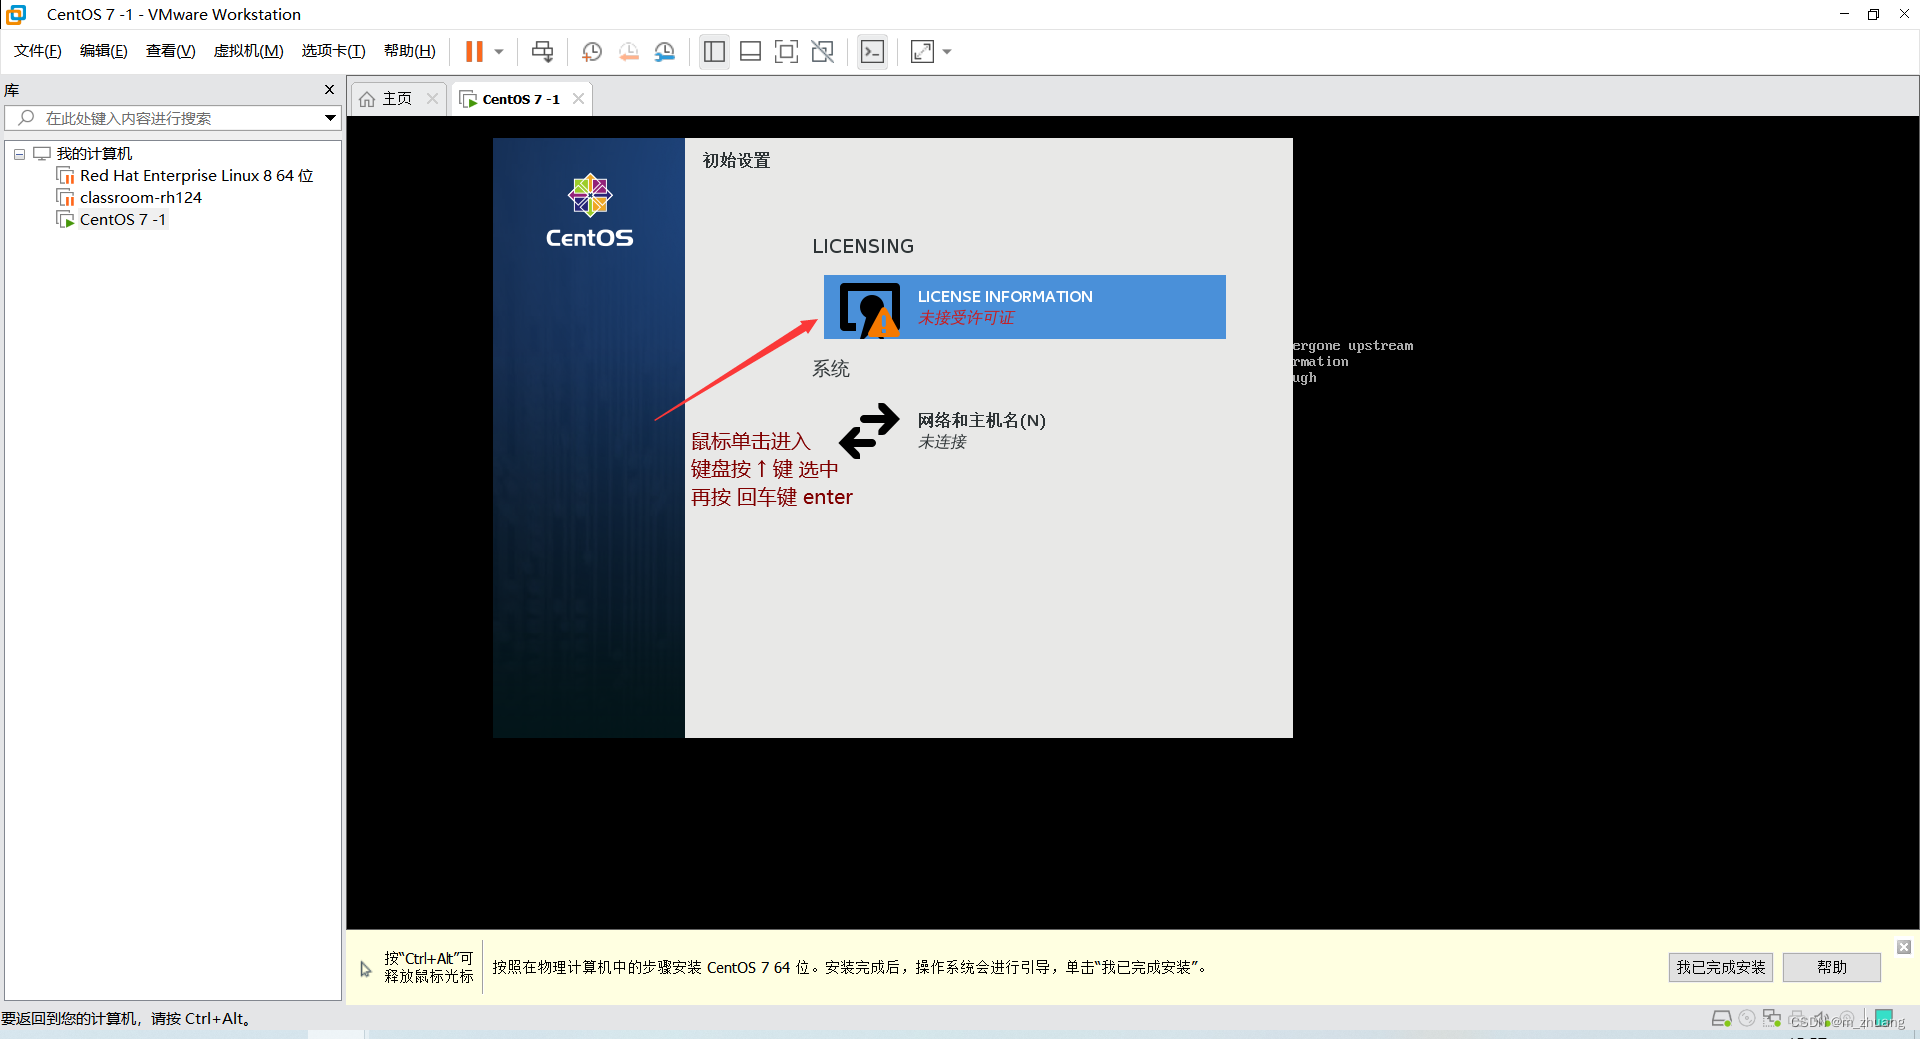Screen dimensions: 1920x1039
Task: Select 我的计算机 in the library tree
Action: point(94,153)
